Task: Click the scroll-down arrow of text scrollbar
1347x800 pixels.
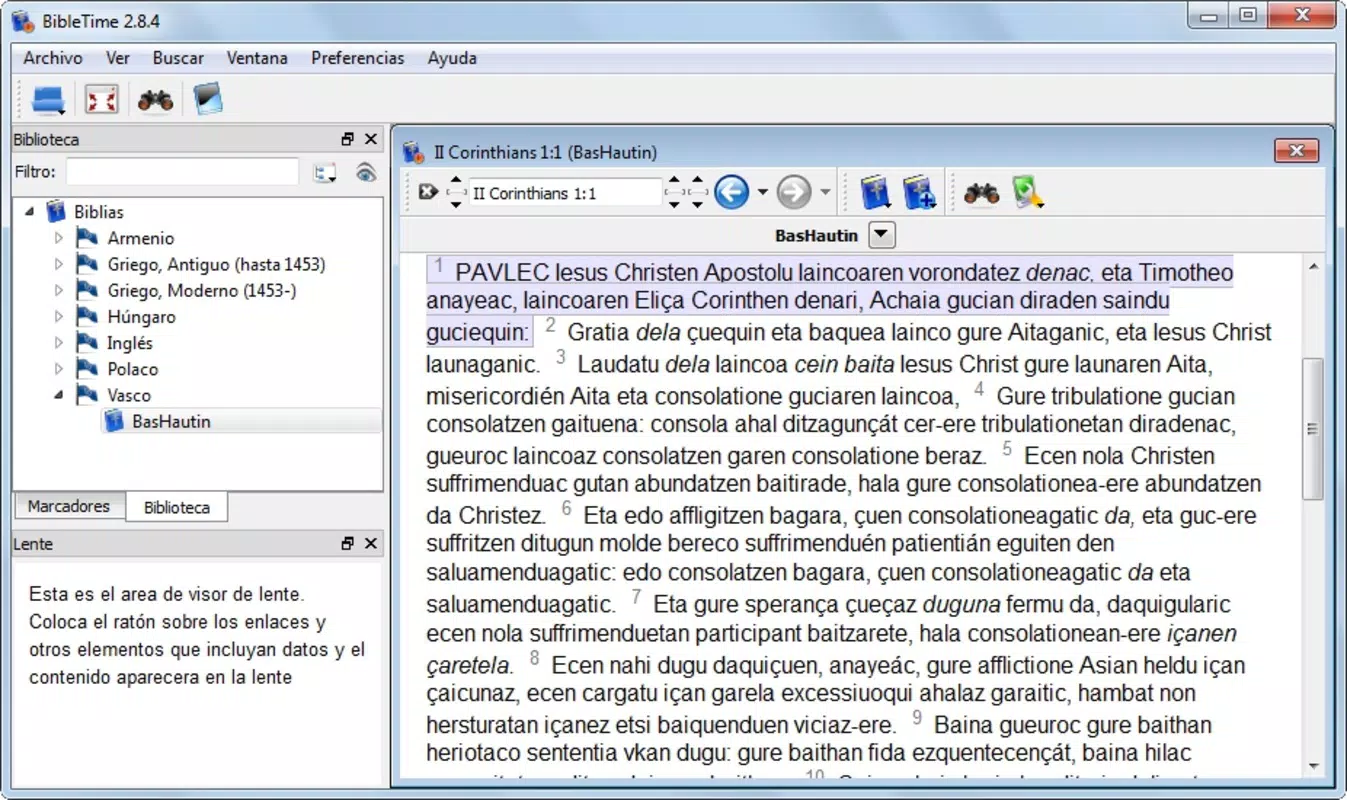Action: pyautogui.click(x=1312, y=767)
